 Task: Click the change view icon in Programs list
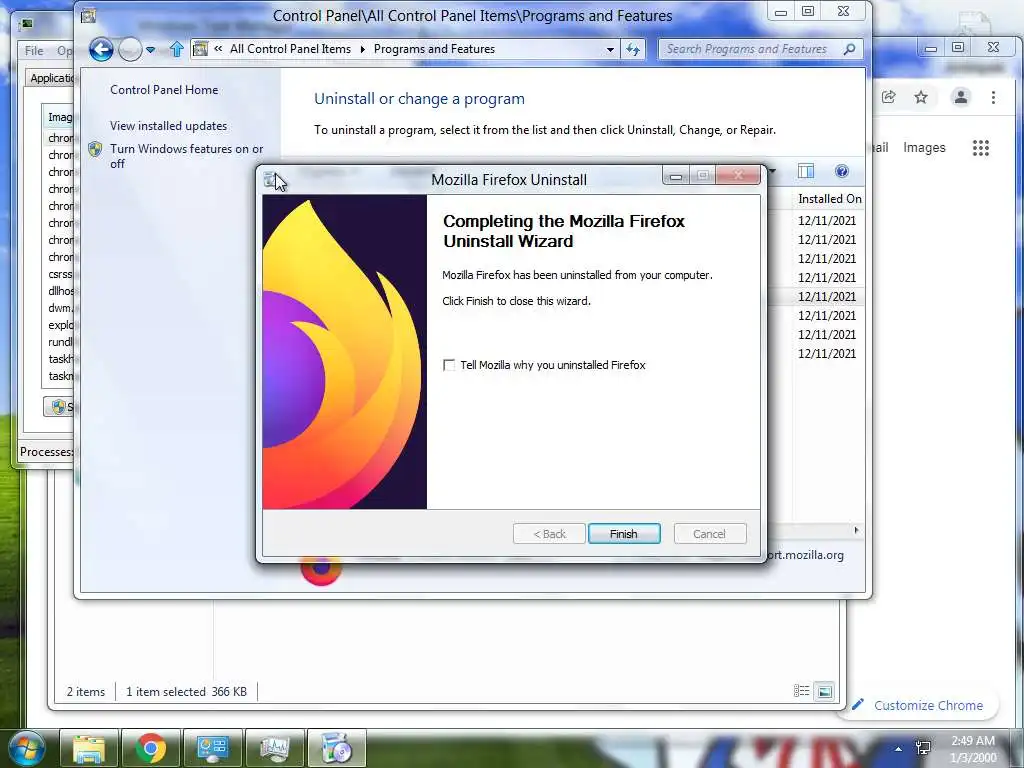tap(806, 171)
